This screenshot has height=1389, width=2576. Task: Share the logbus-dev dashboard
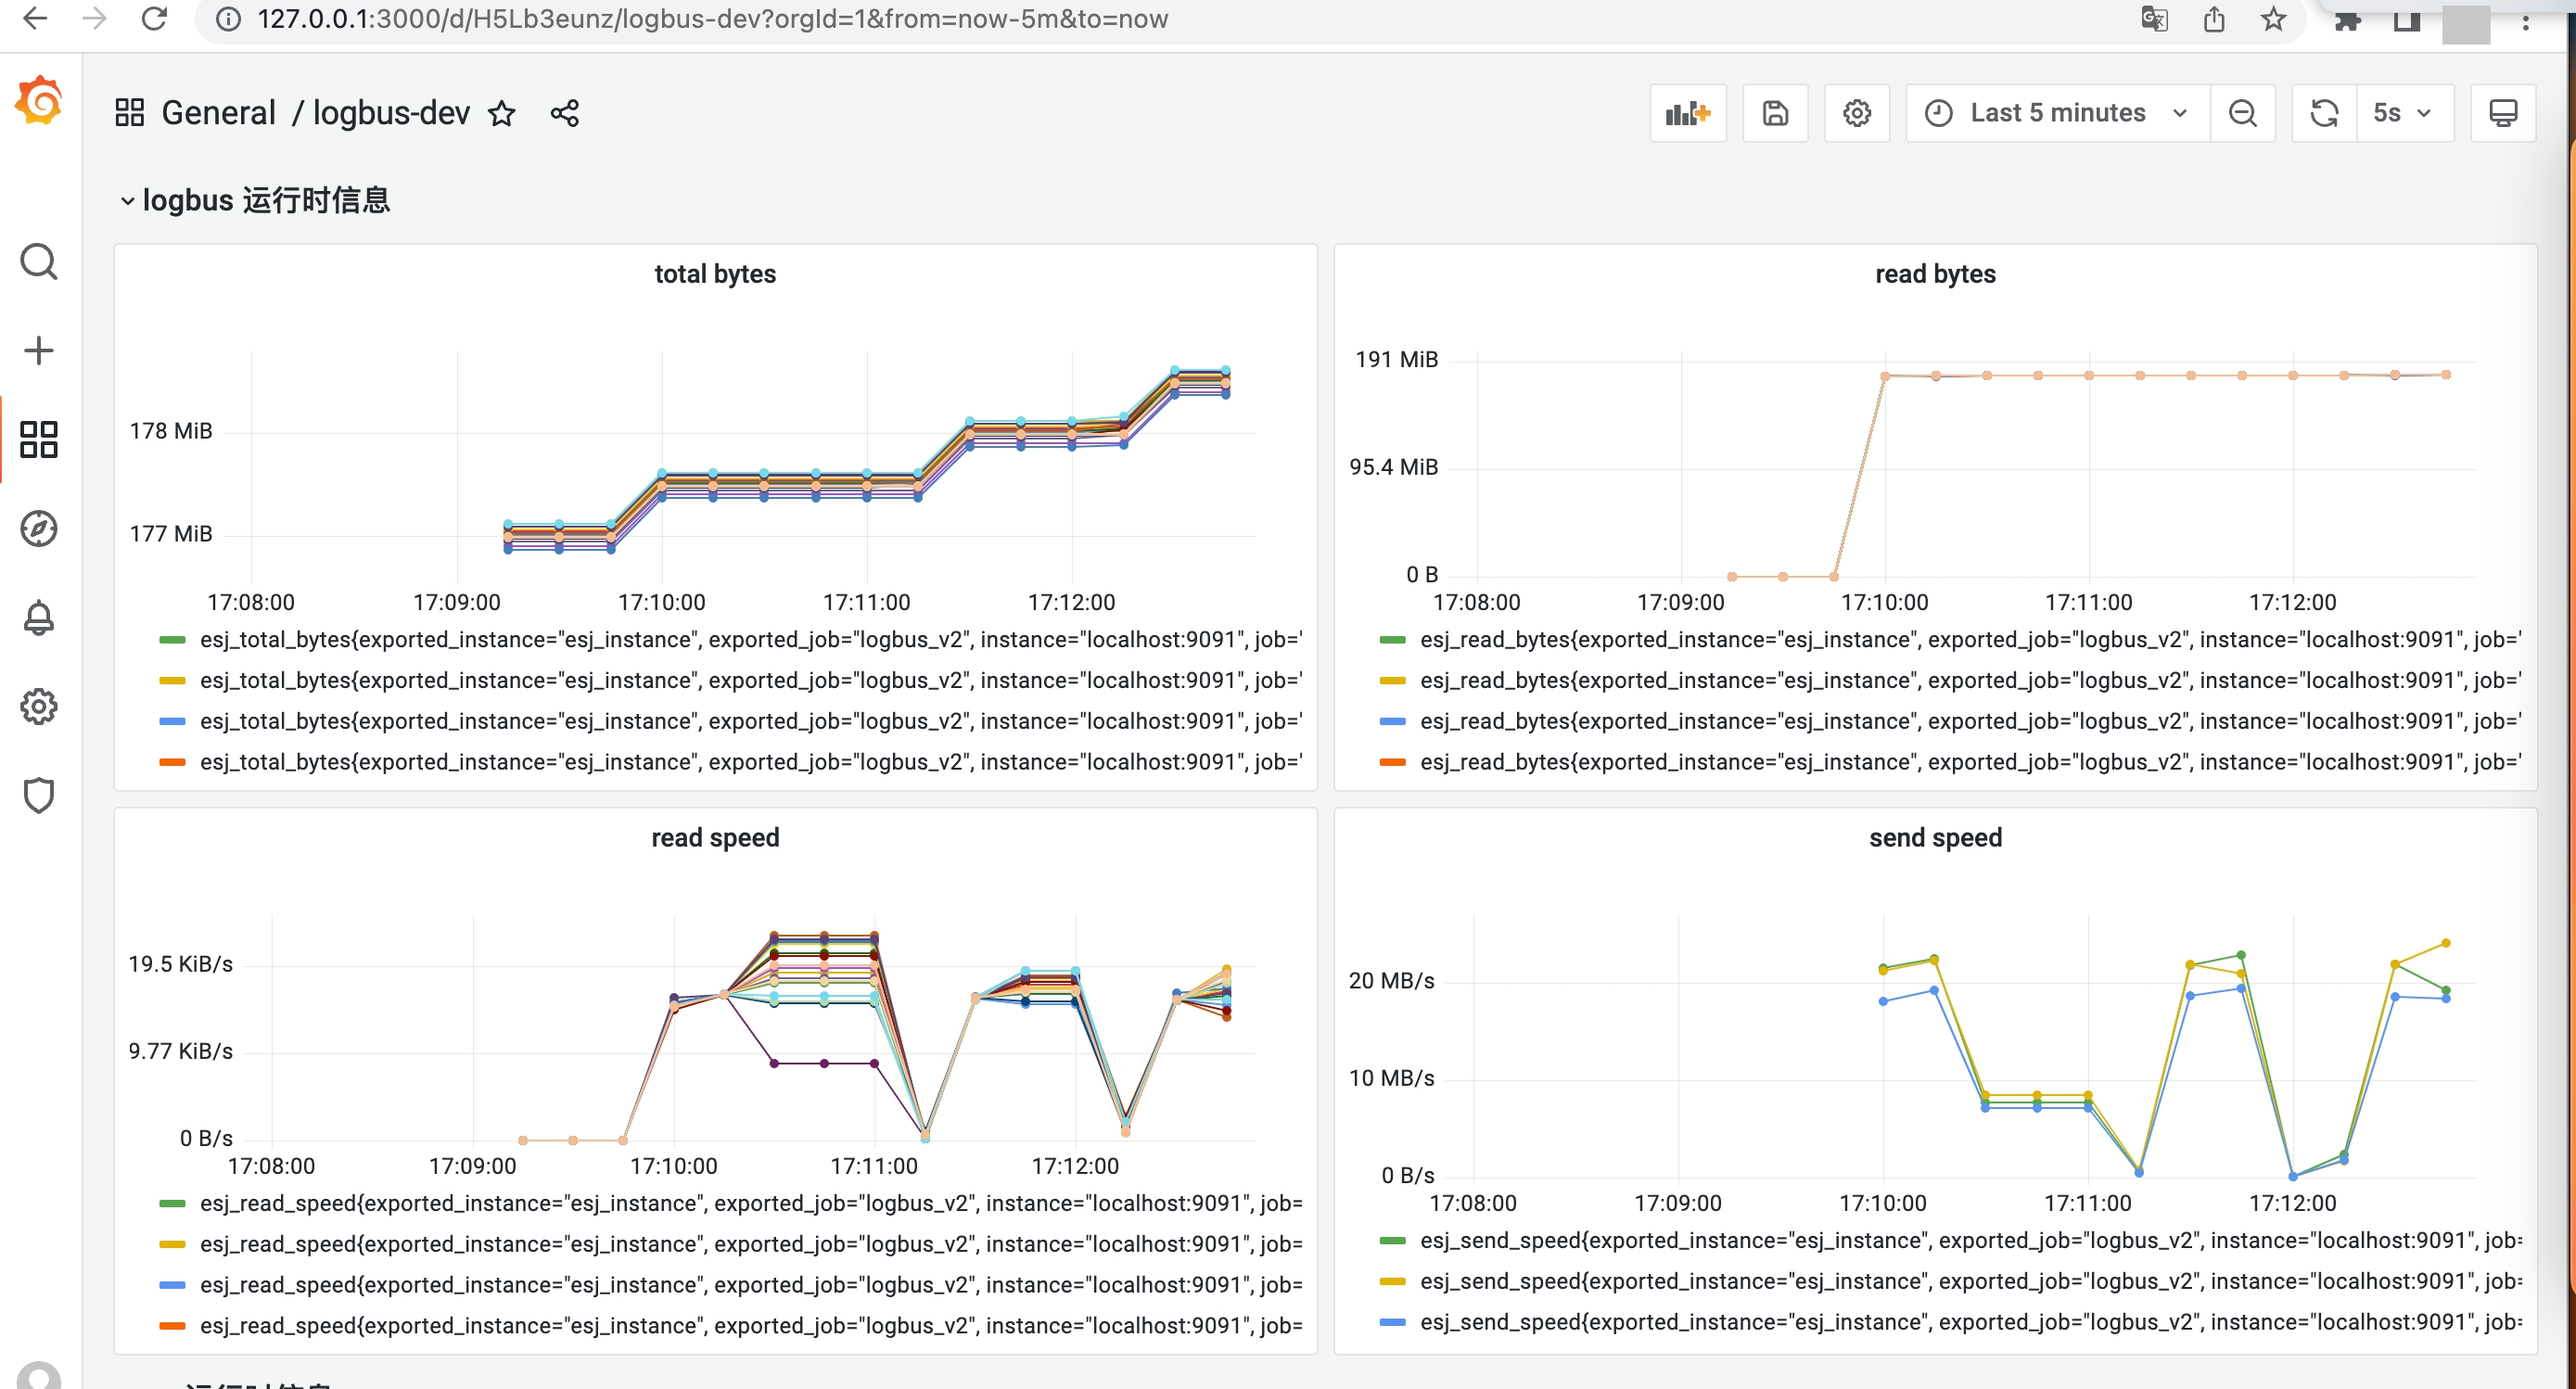tap(565, 113)
